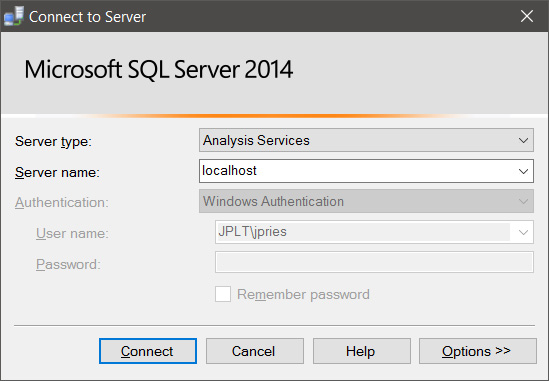Open the Windows Authentication dropdown
Screen dimensions: 549x381
(366, 201)
